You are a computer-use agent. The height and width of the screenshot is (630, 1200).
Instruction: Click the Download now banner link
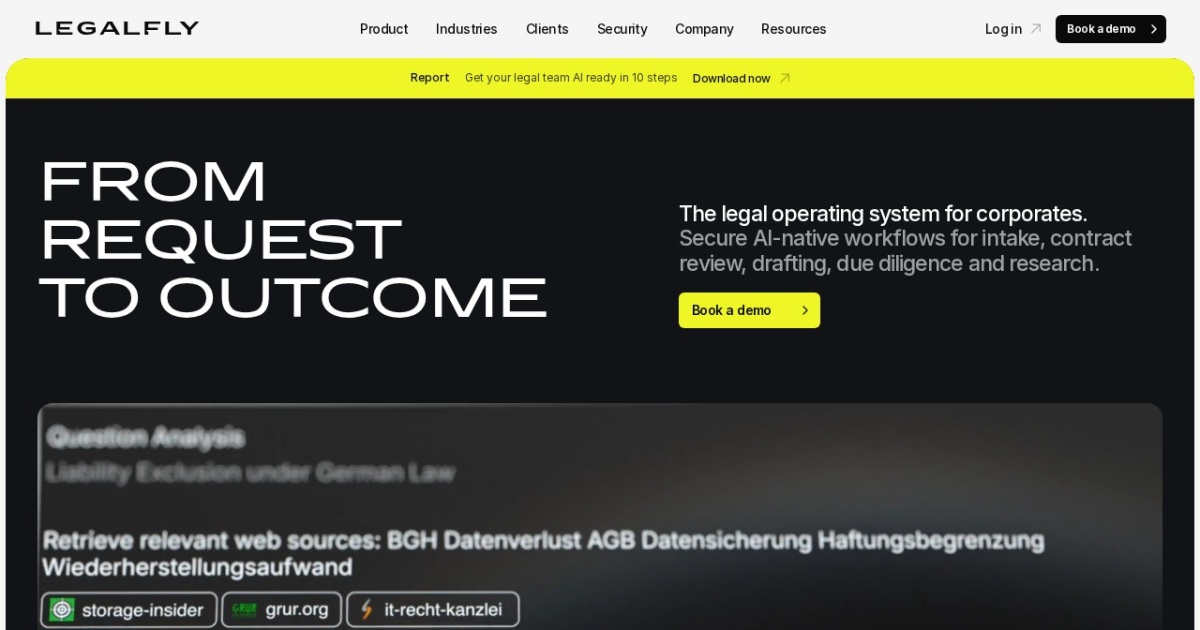point(731,78)
